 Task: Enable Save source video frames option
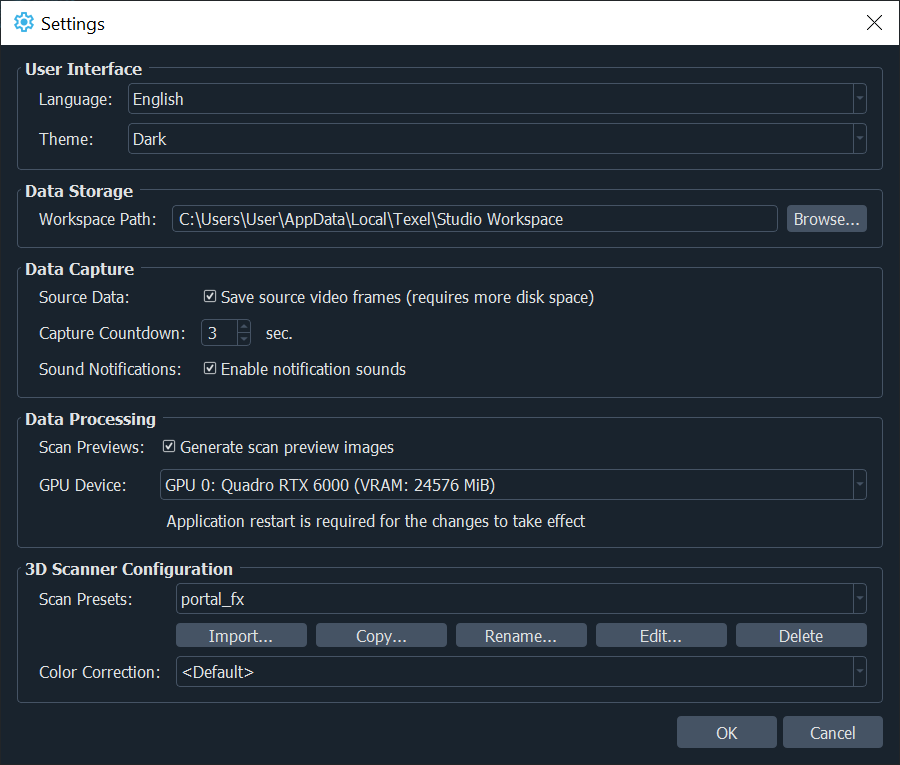[210, 297]
